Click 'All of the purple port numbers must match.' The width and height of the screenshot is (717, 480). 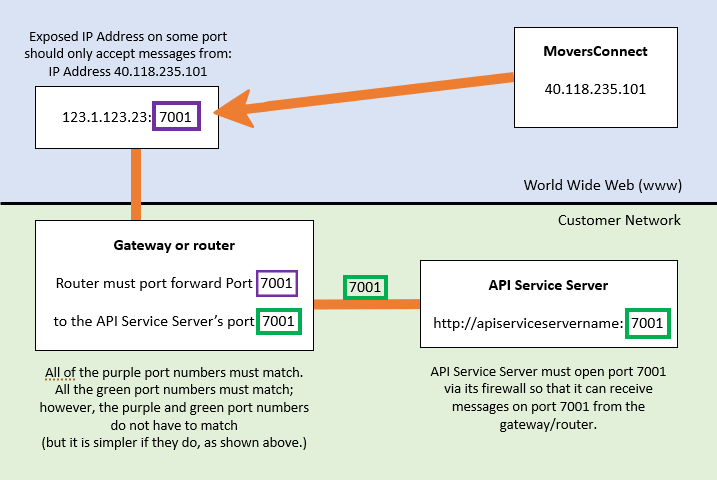click(174, 373)
